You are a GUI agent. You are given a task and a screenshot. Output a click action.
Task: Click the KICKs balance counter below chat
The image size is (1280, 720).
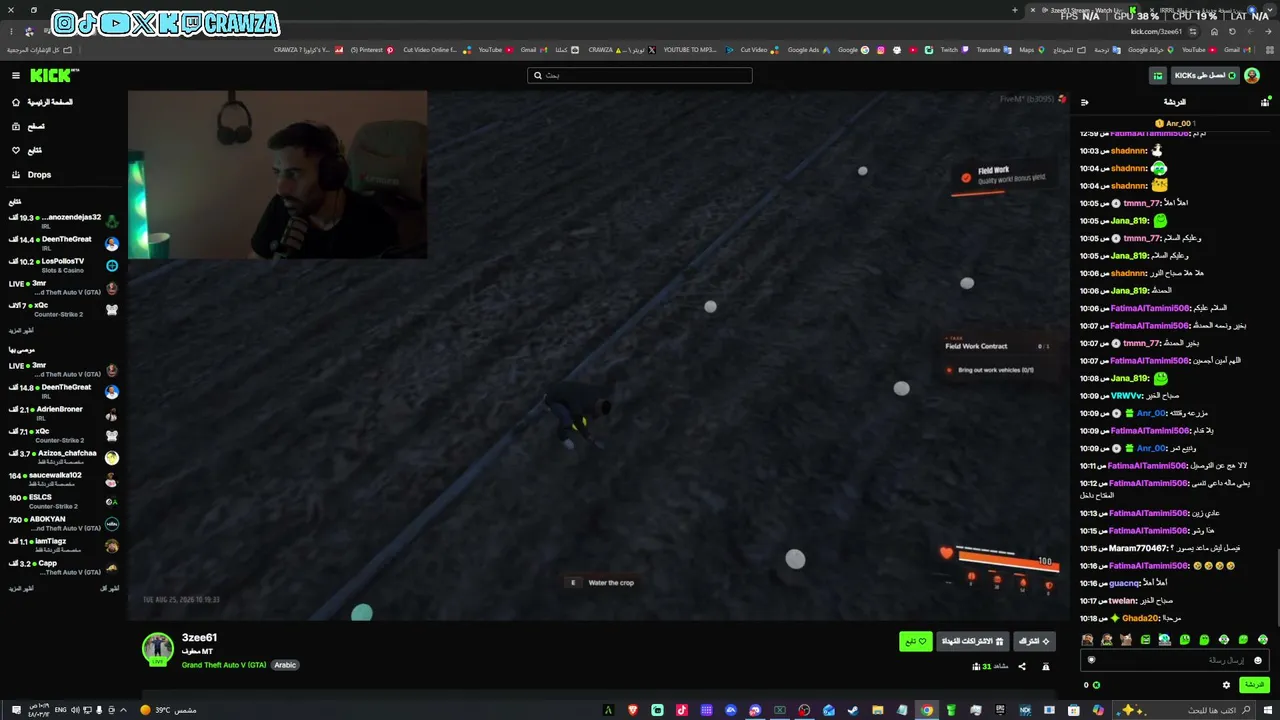tap(1091, 685)
